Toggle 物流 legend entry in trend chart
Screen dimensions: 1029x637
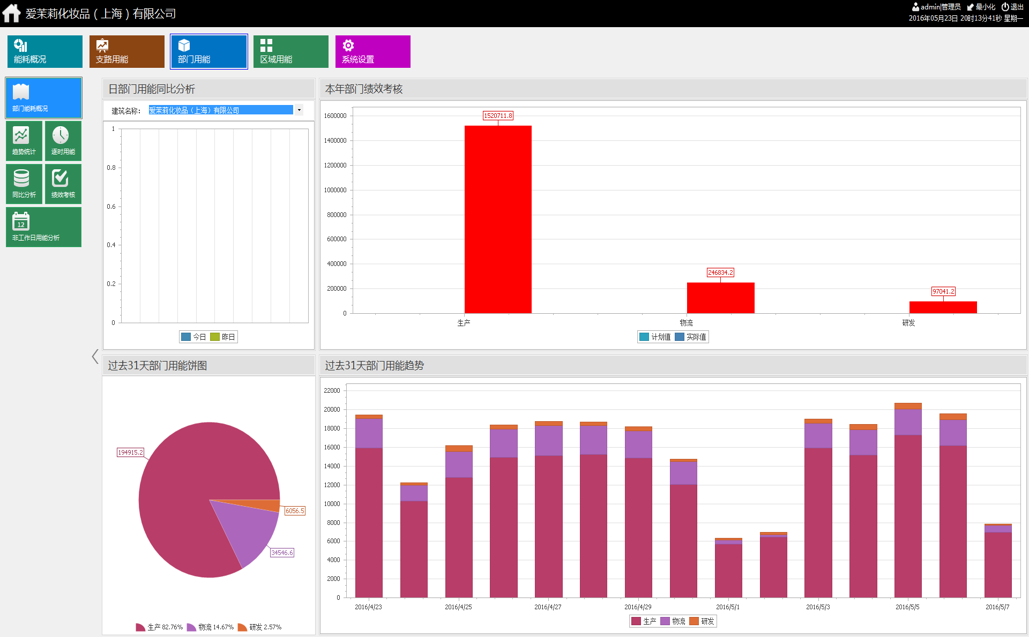click(673, 621)
